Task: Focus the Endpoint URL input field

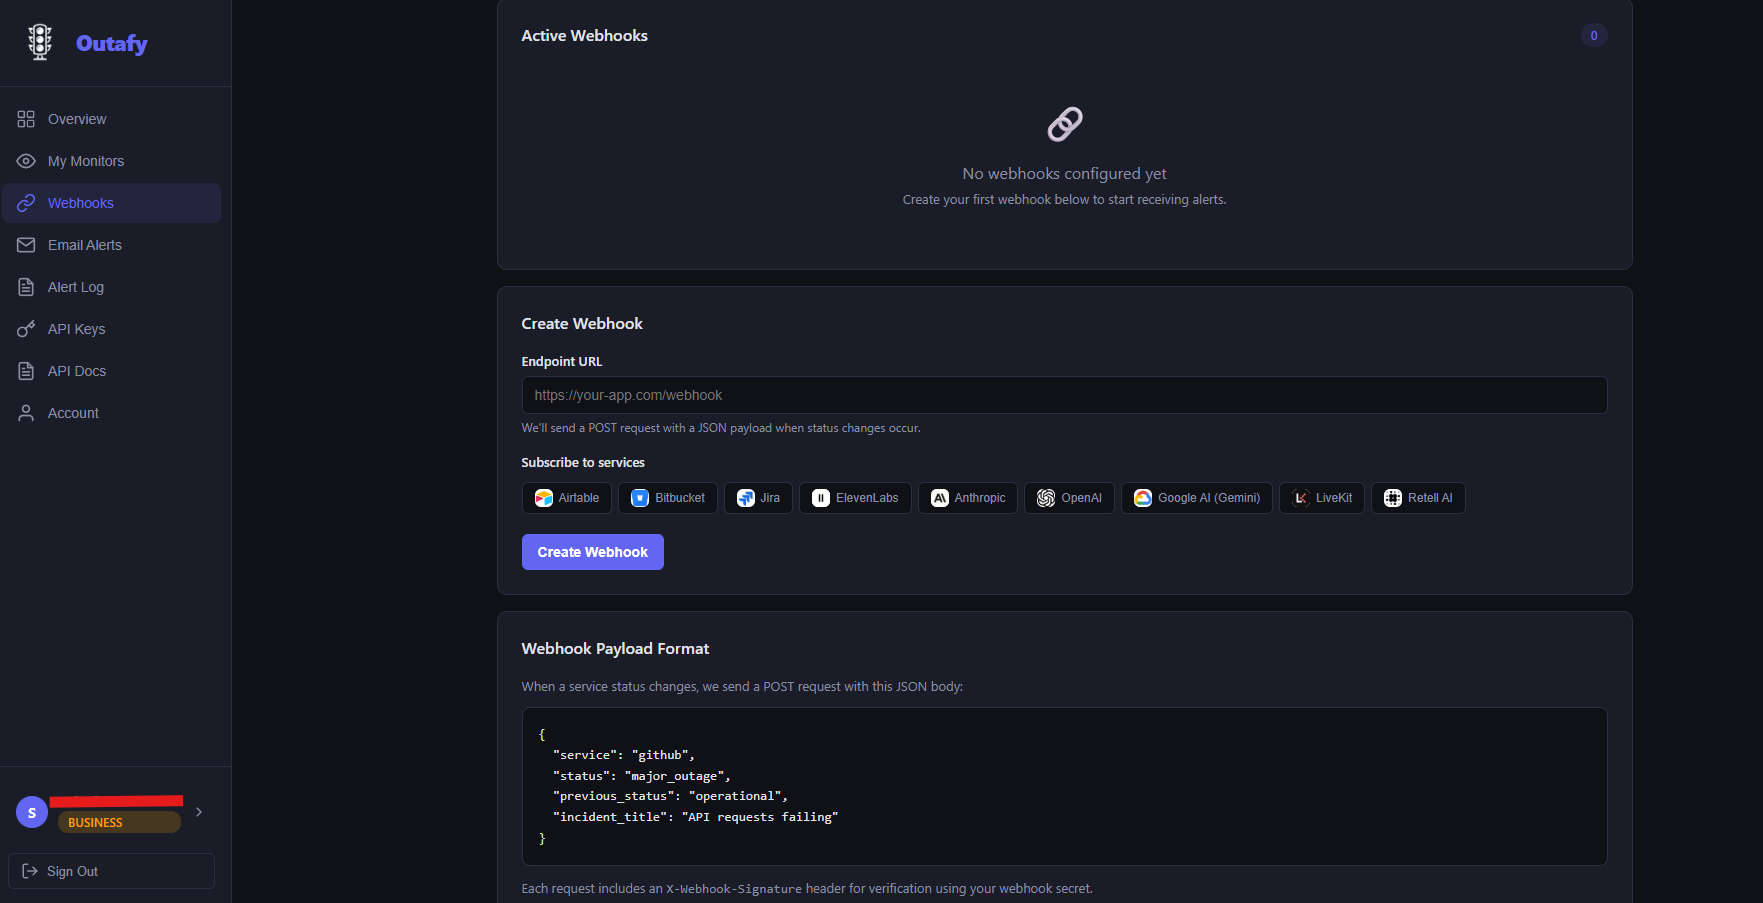Action: tap(1065, 395)
